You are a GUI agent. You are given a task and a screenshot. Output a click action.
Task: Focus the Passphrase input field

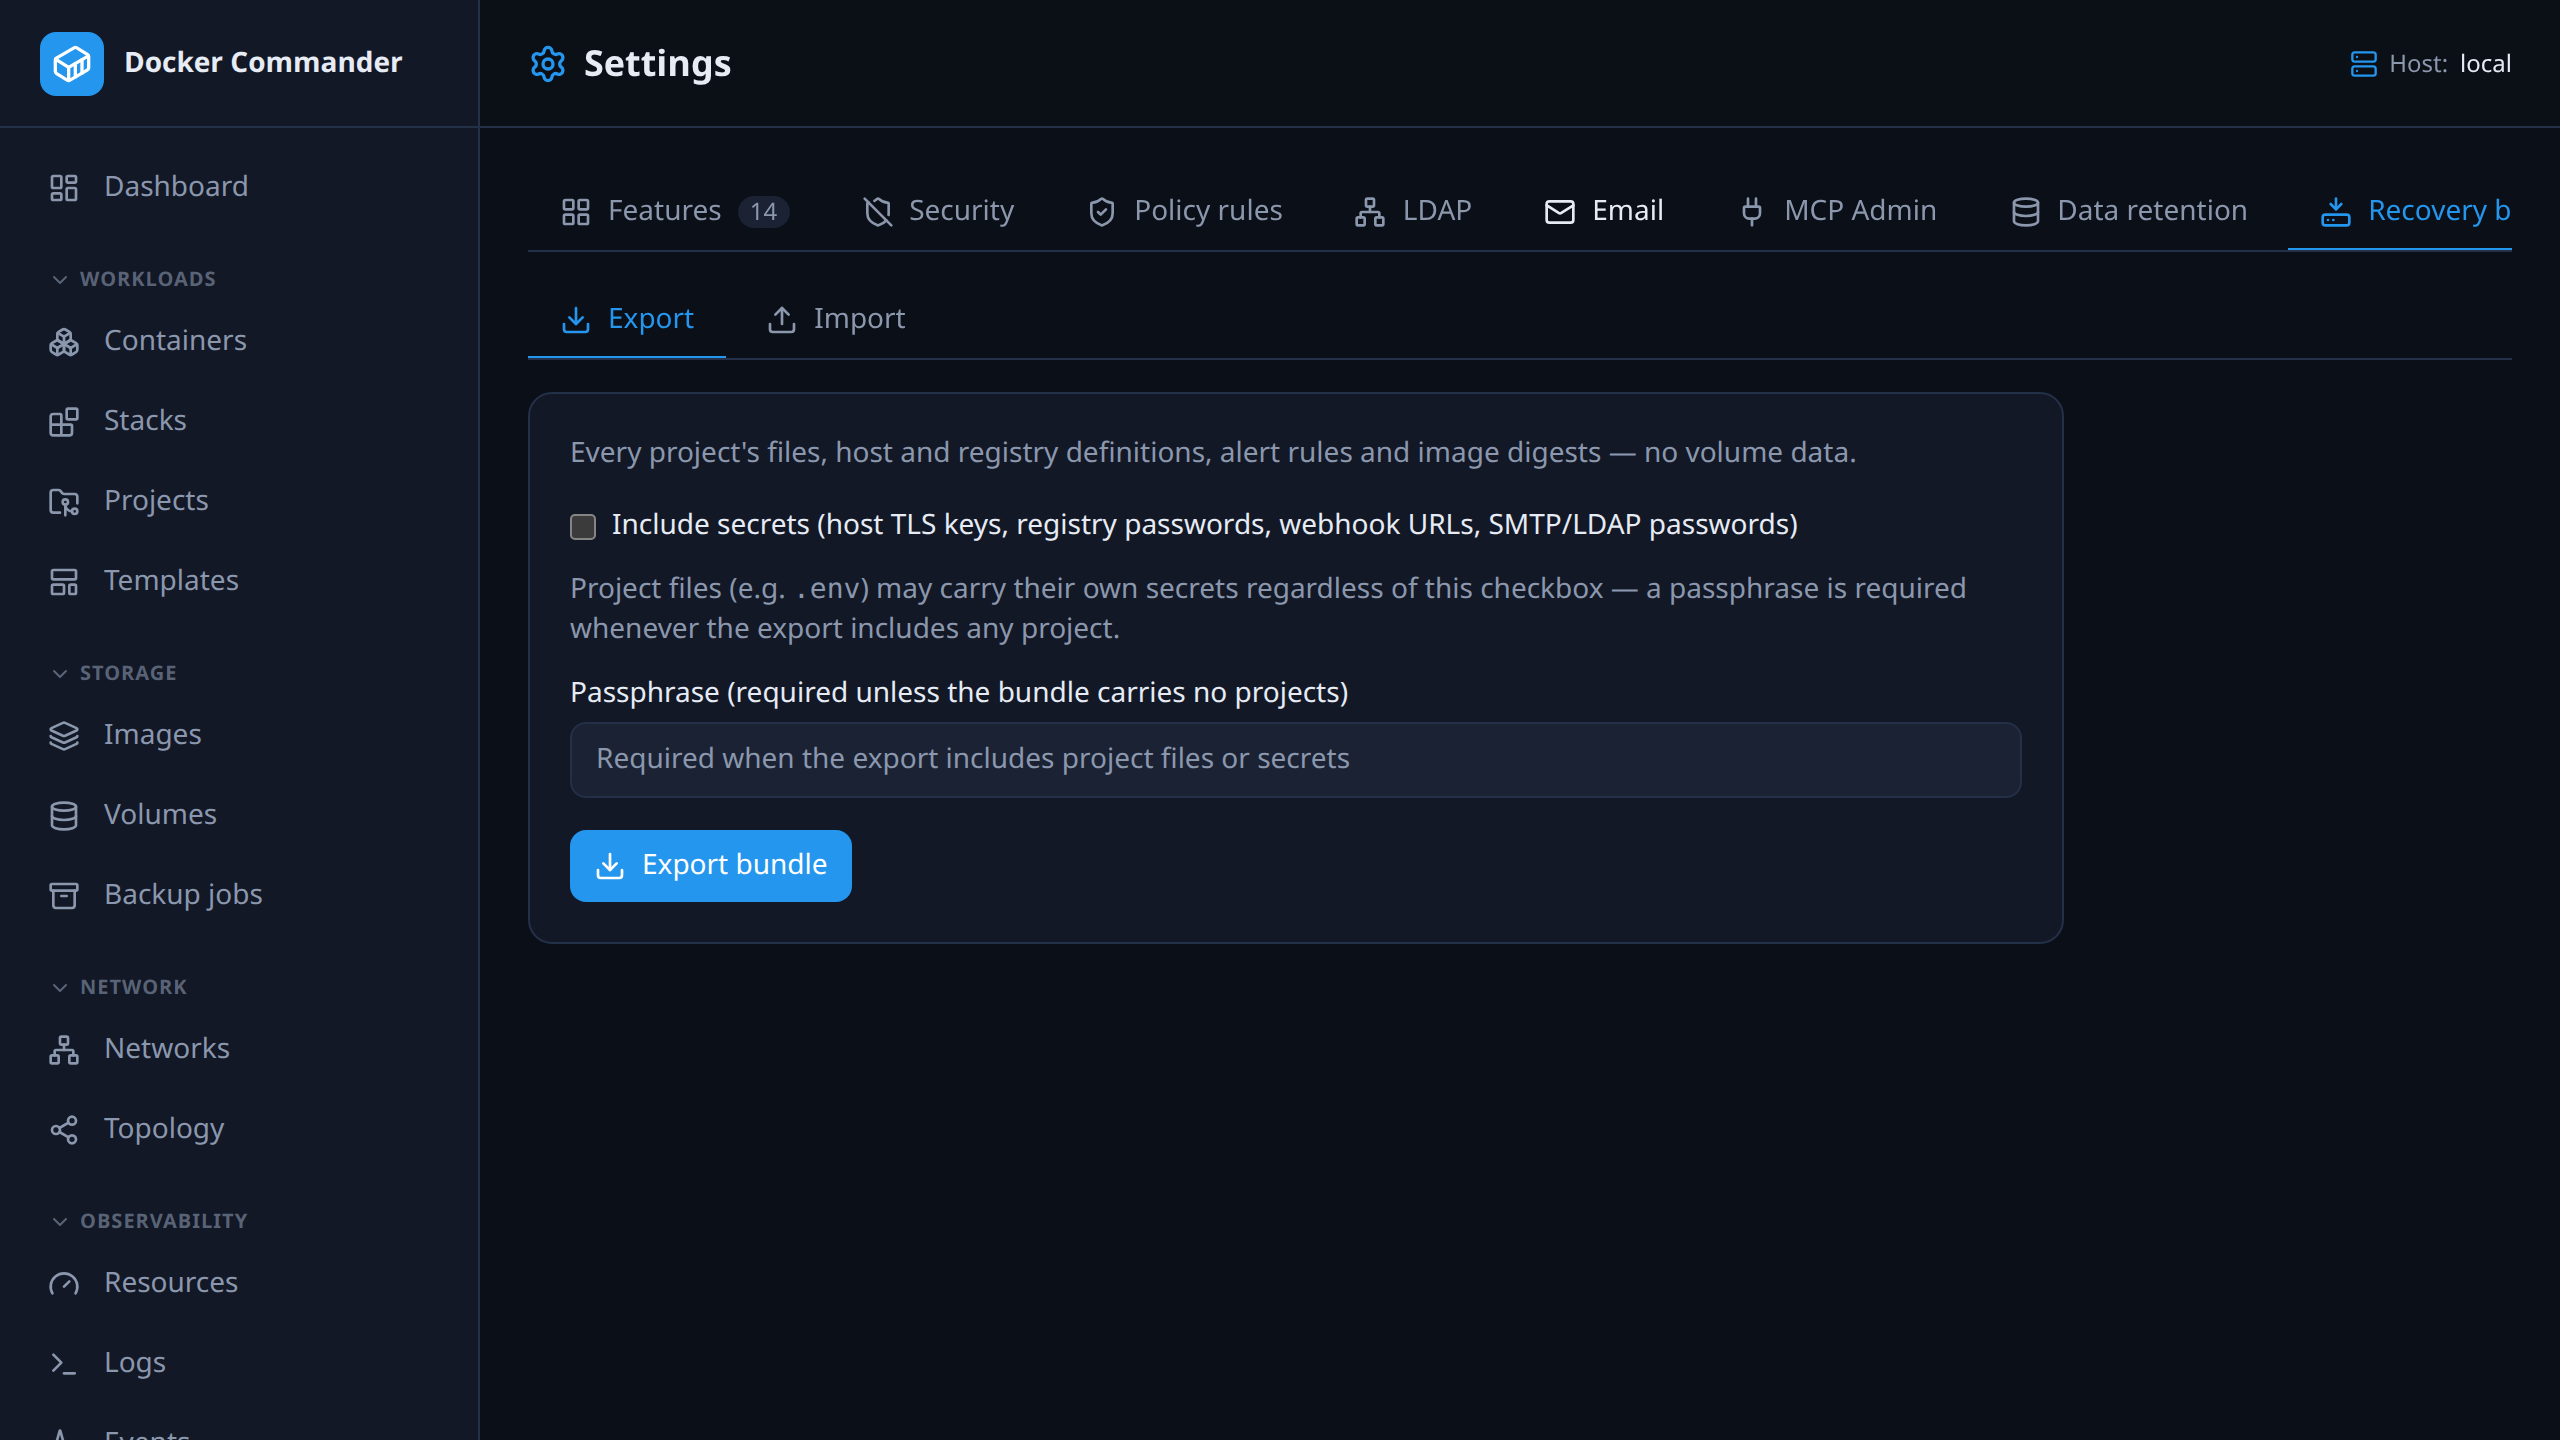1295,760
